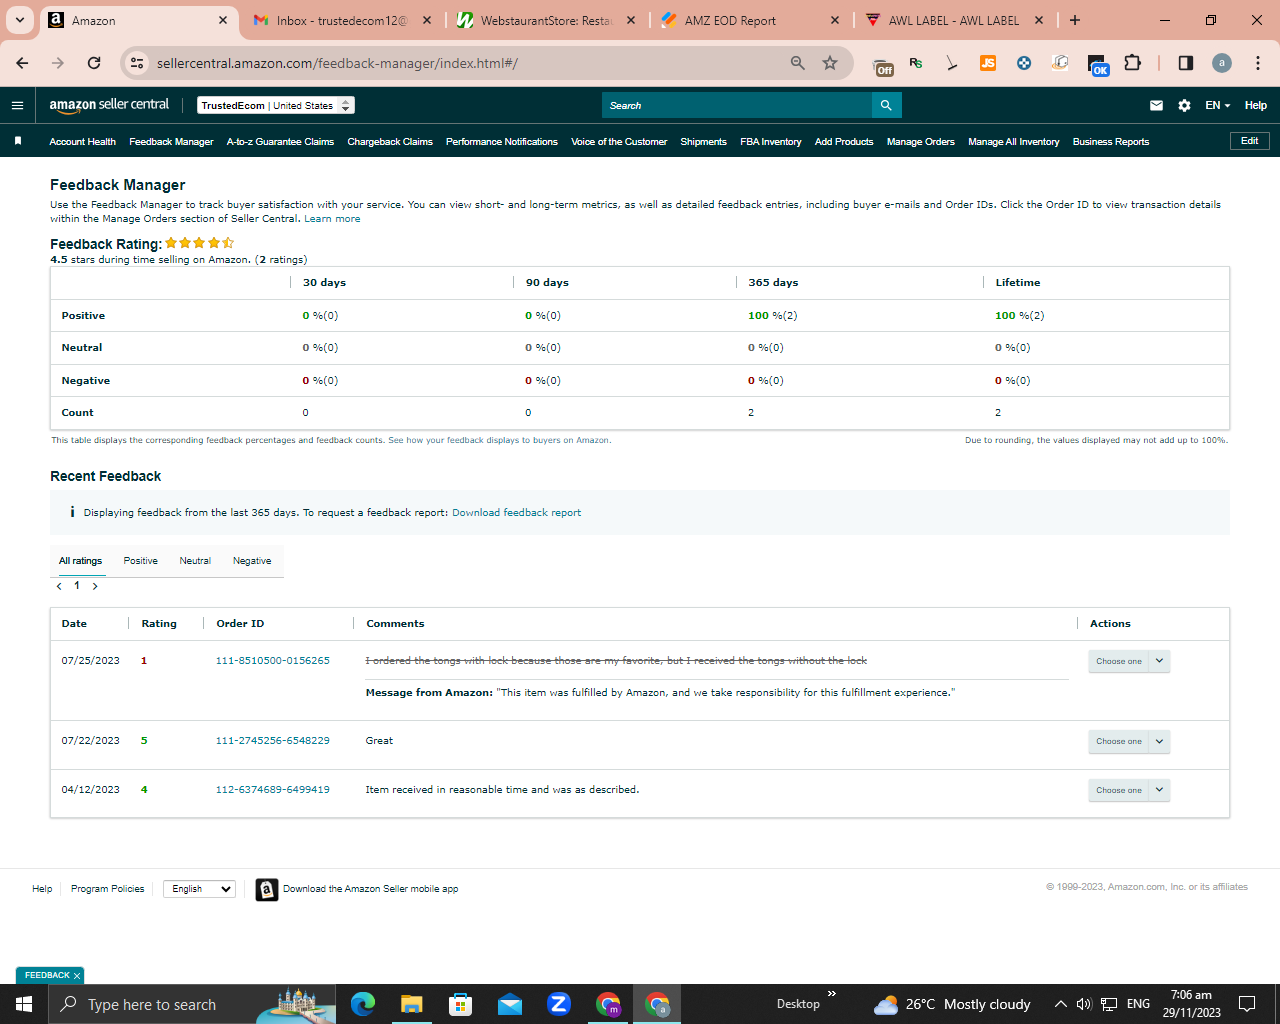Open Voice of the Customer menu item

point(619,142)
